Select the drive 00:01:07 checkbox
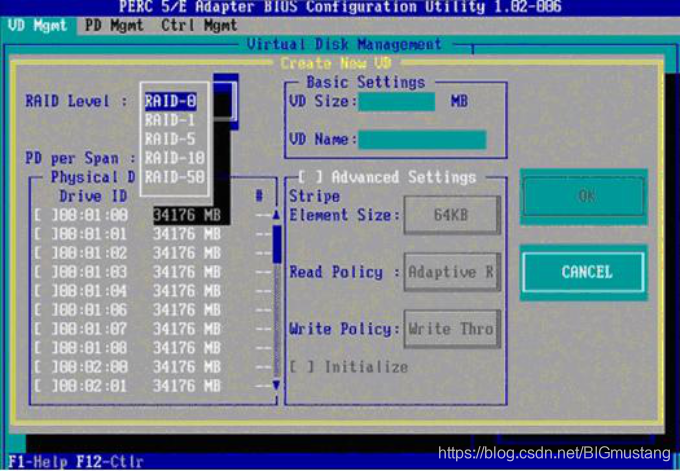 45,329
